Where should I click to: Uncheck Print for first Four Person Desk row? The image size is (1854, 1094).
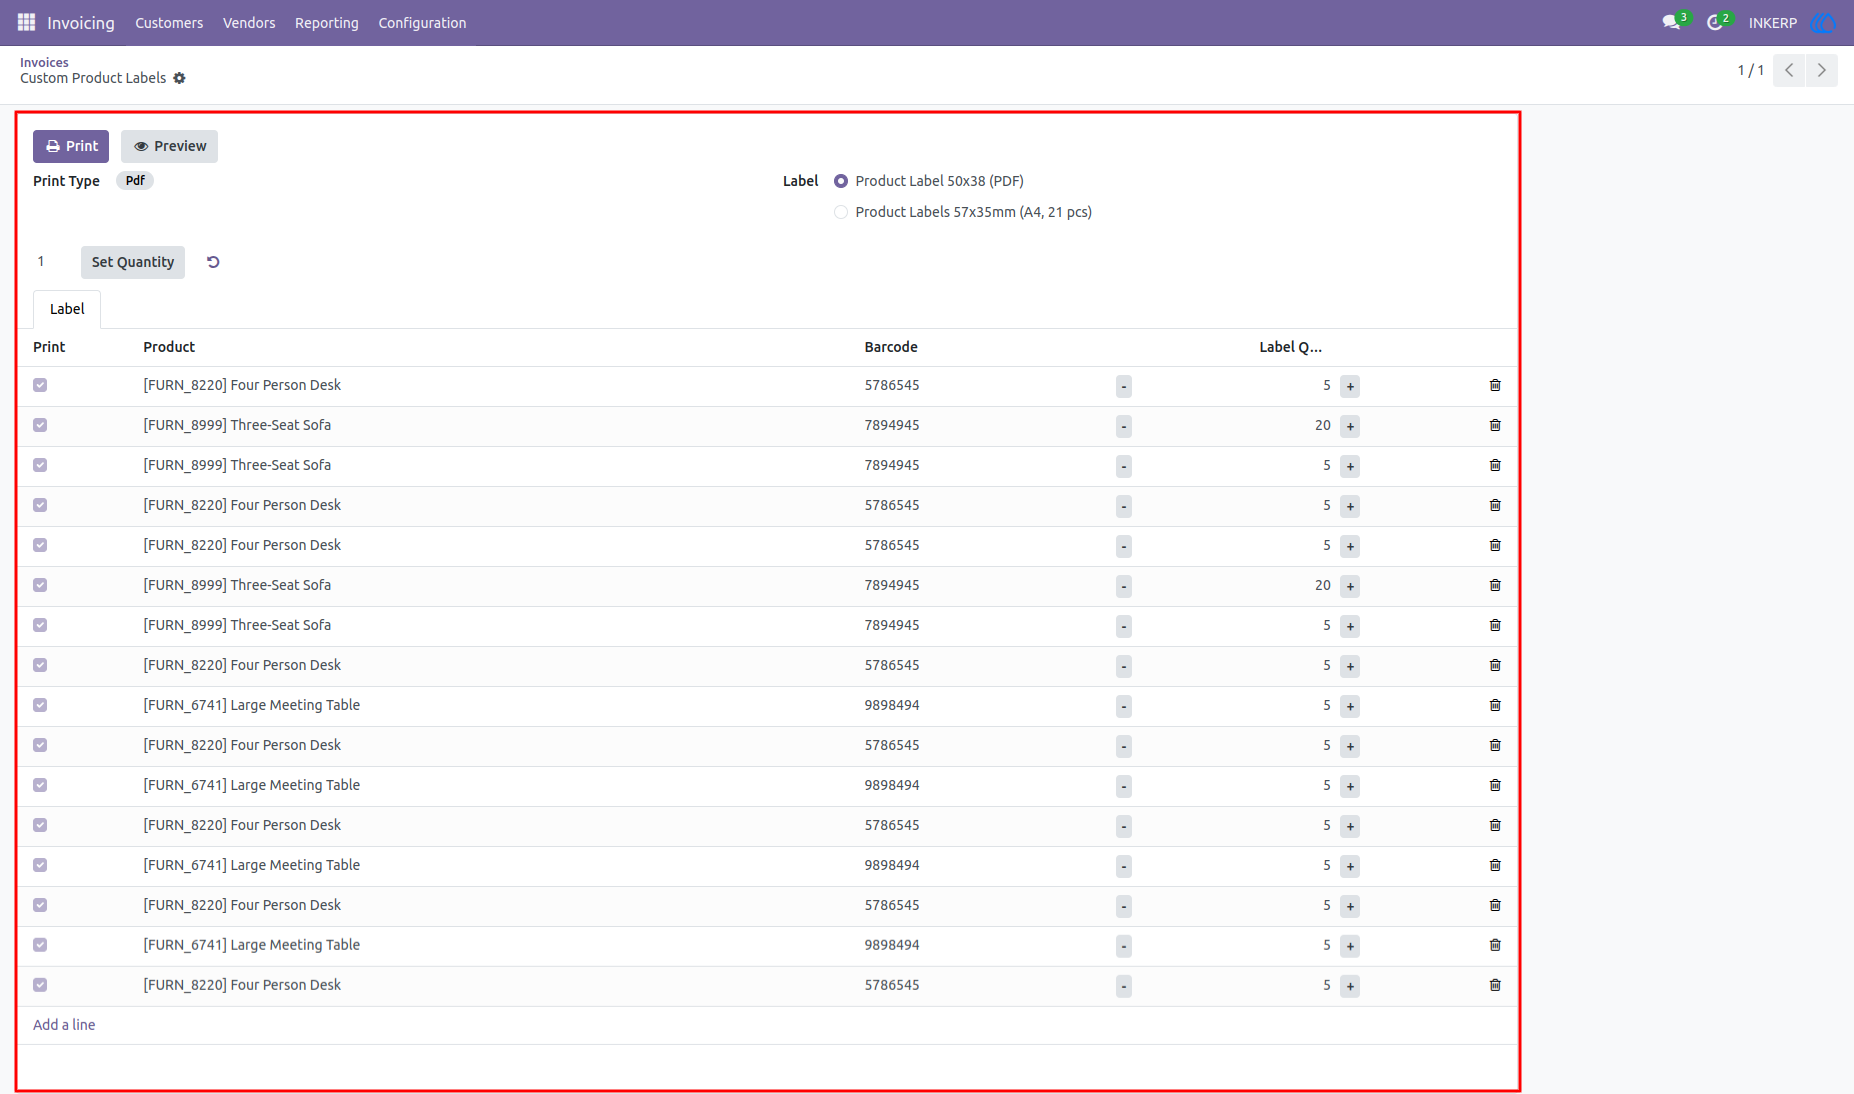point(40,385)
